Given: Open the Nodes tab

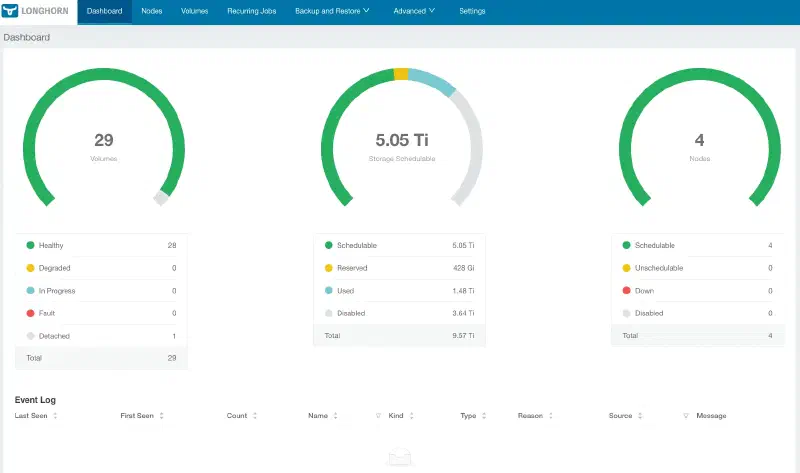Looking at the screenshot, I should [x=152, y=11].
